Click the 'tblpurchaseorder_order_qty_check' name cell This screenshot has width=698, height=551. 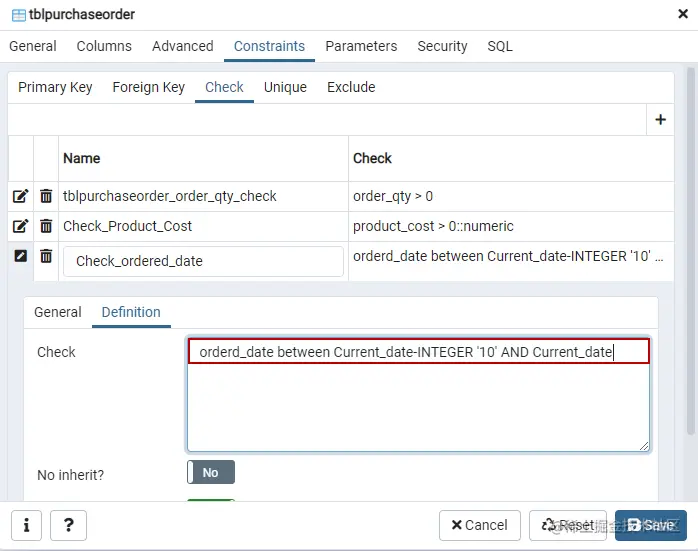[203, 196]
